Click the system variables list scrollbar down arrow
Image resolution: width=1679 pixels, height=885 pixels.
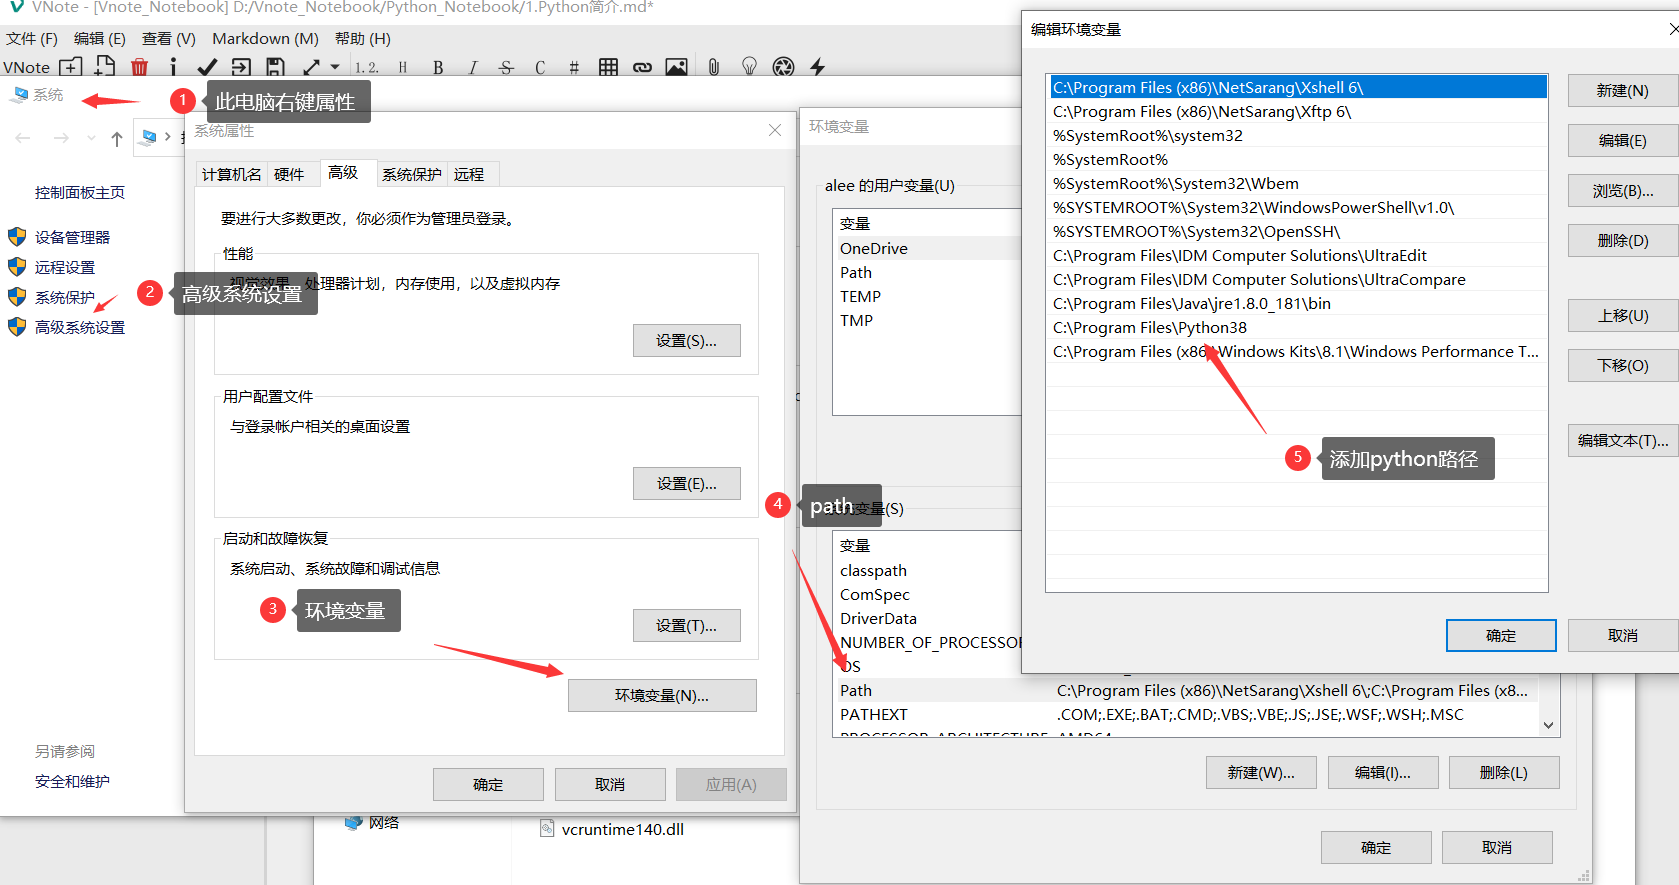(x=1549, y=726)
